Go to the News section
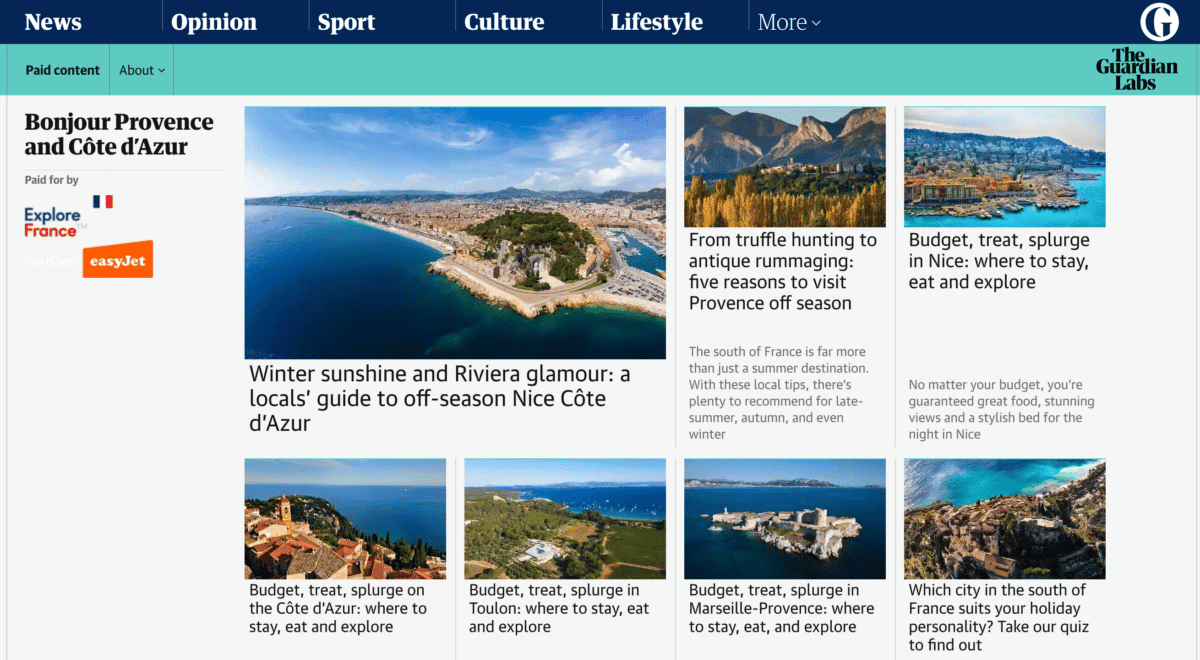This screenshot has width=1200, height=660. 53,22
